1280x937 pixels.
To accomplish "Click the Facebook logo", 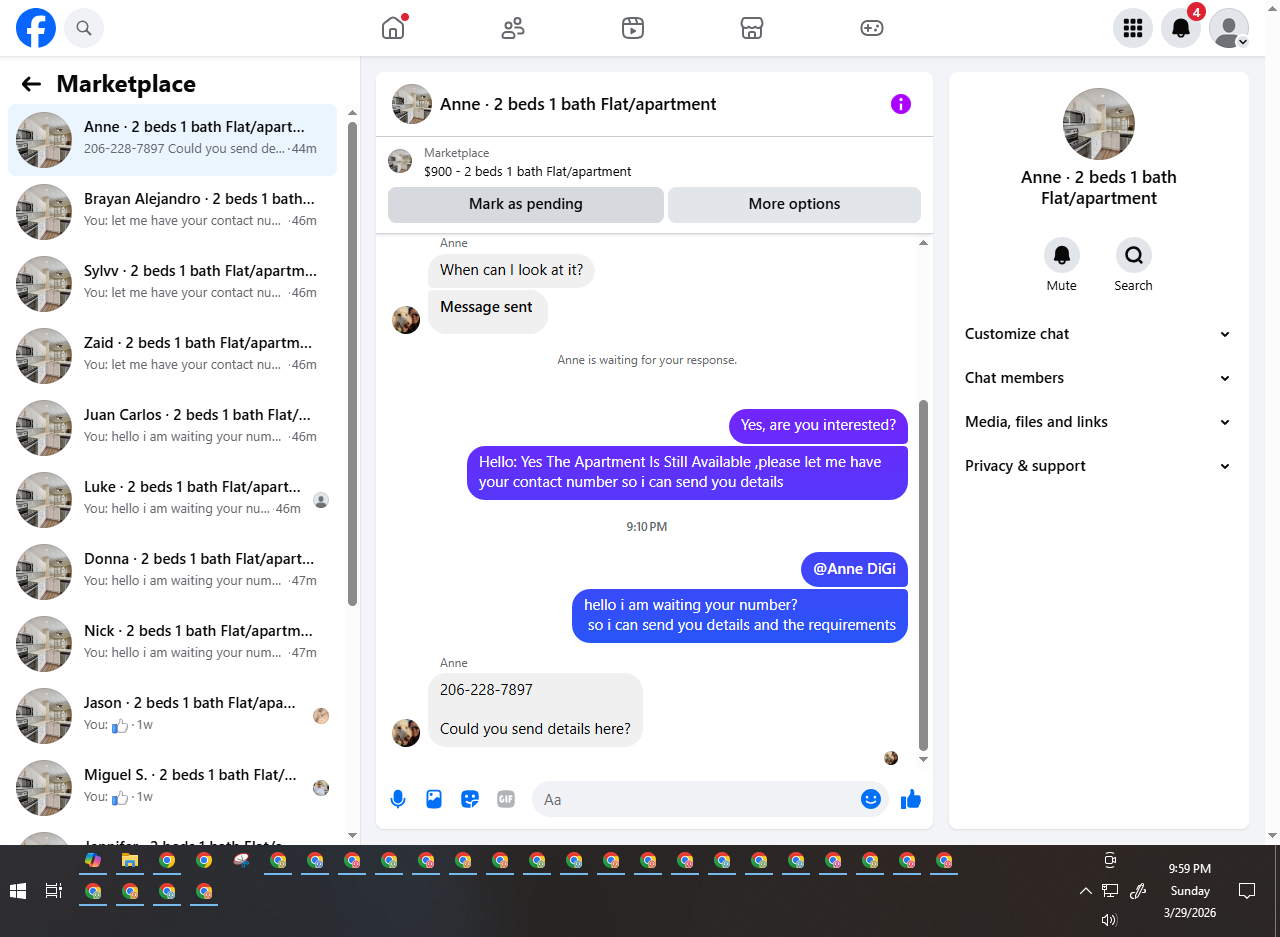I will pyautogui.click(x=36, y=28).
